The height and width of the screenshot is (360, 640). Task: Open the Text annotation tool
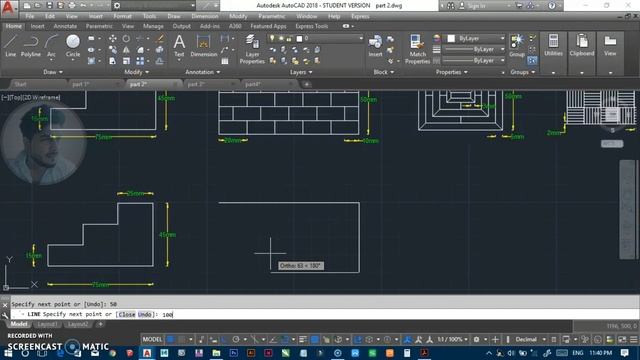click(x=179, y=46)
